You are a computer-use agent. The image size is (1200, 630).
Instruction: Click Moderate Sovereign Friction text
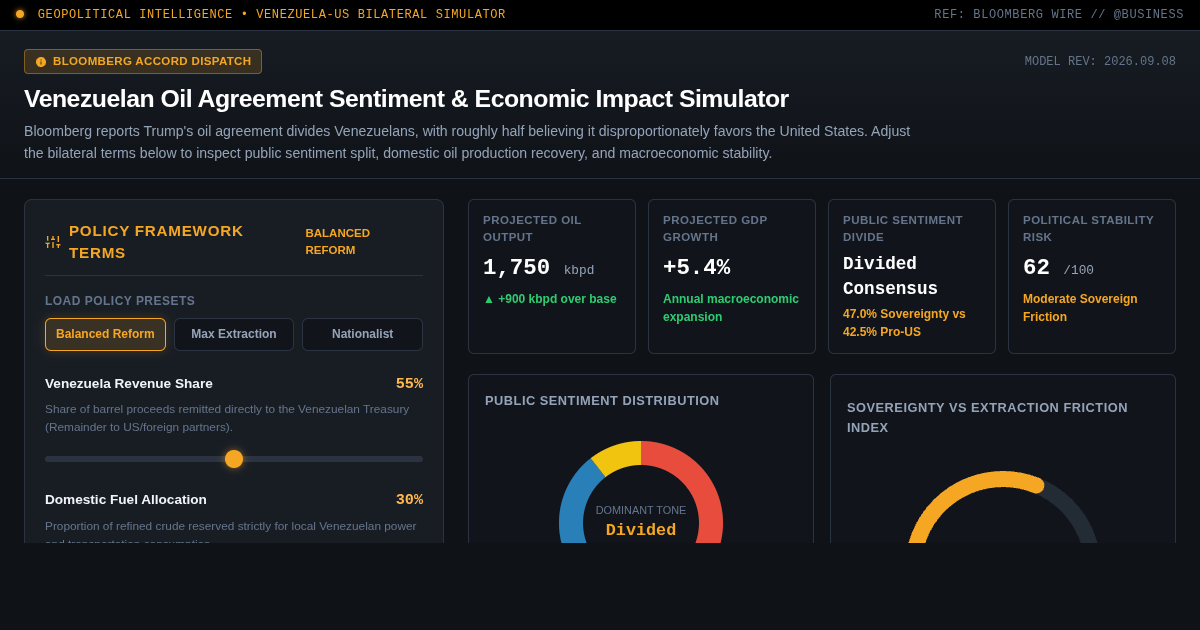1080,308
